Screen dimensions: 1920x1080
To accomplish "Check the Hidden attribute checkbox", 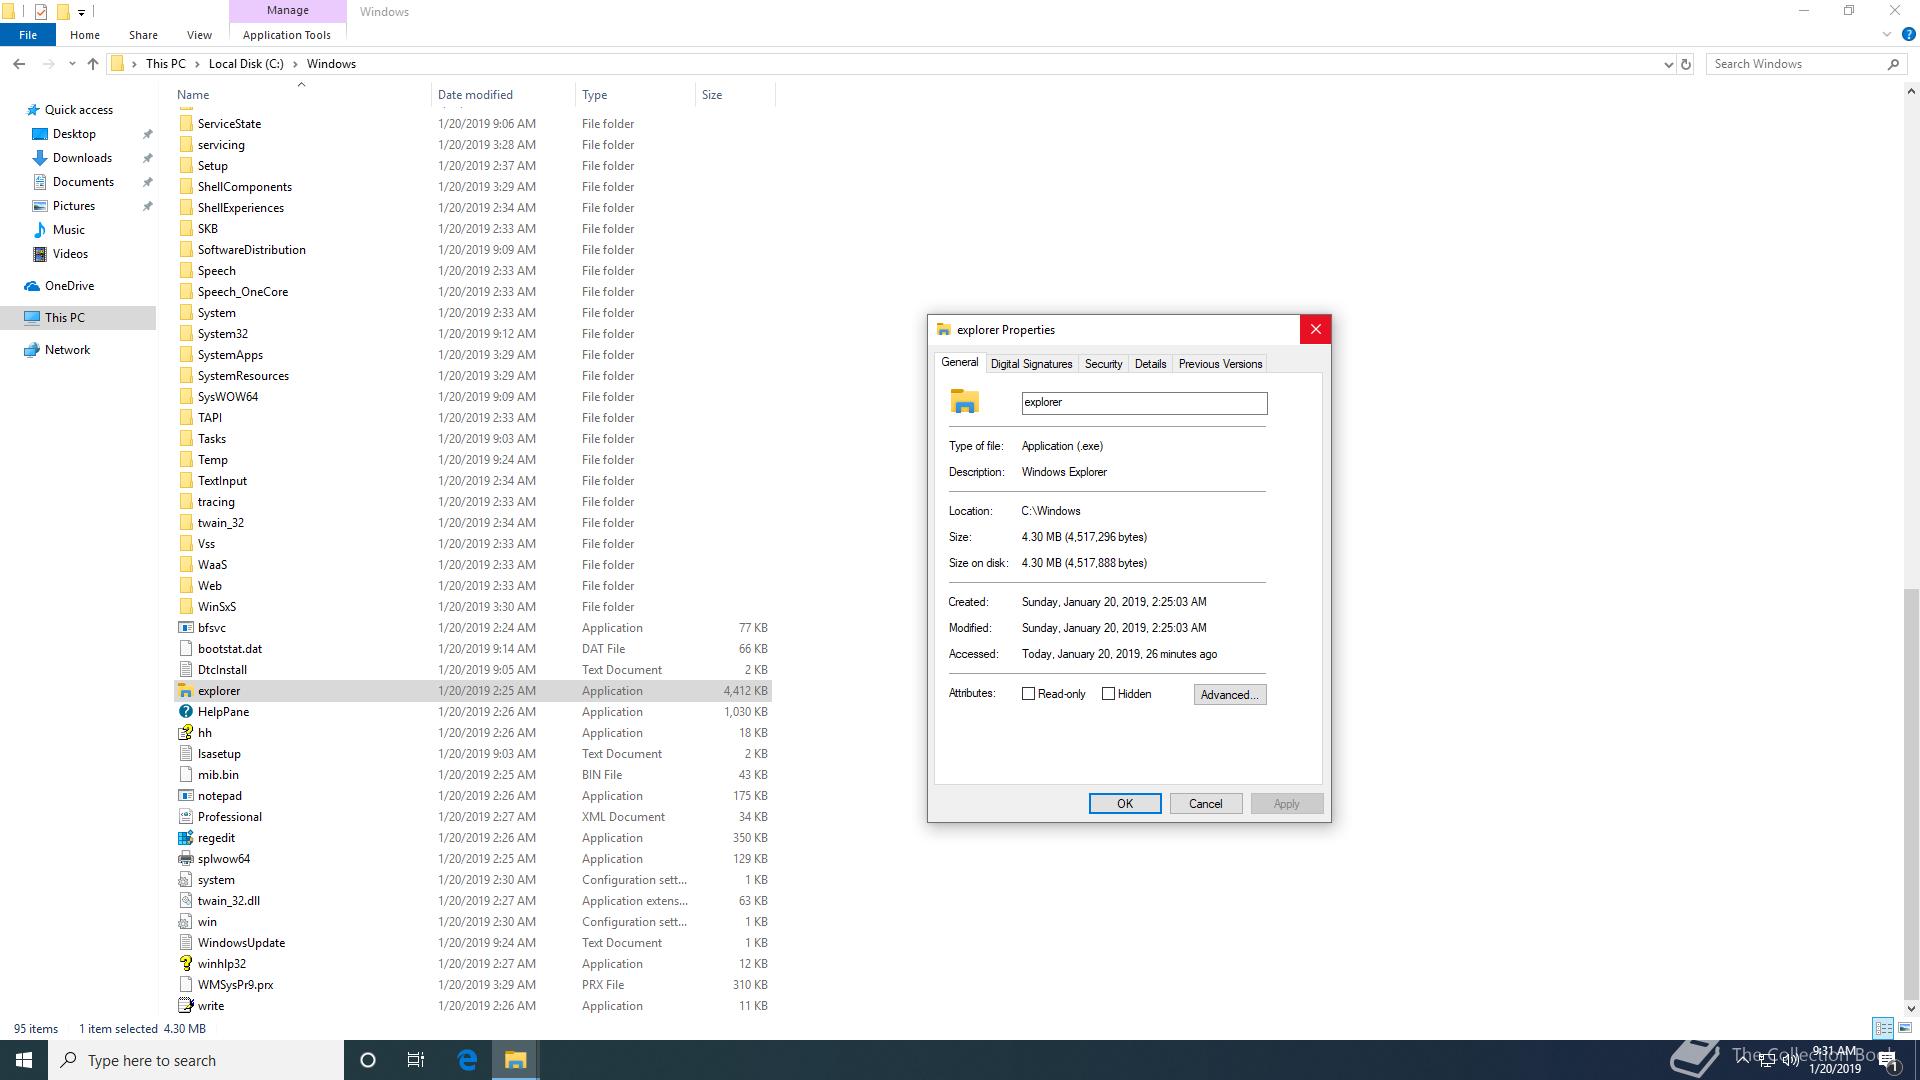I will (1108, 694).
